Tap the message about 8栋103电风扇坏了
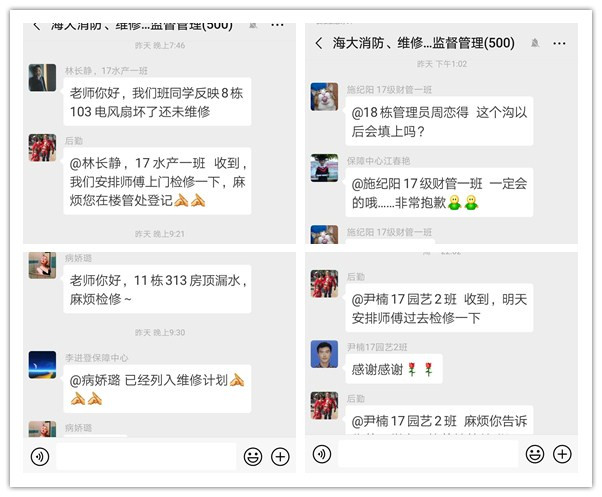Screen dimensions: 602x497 [x=157, y=102]
